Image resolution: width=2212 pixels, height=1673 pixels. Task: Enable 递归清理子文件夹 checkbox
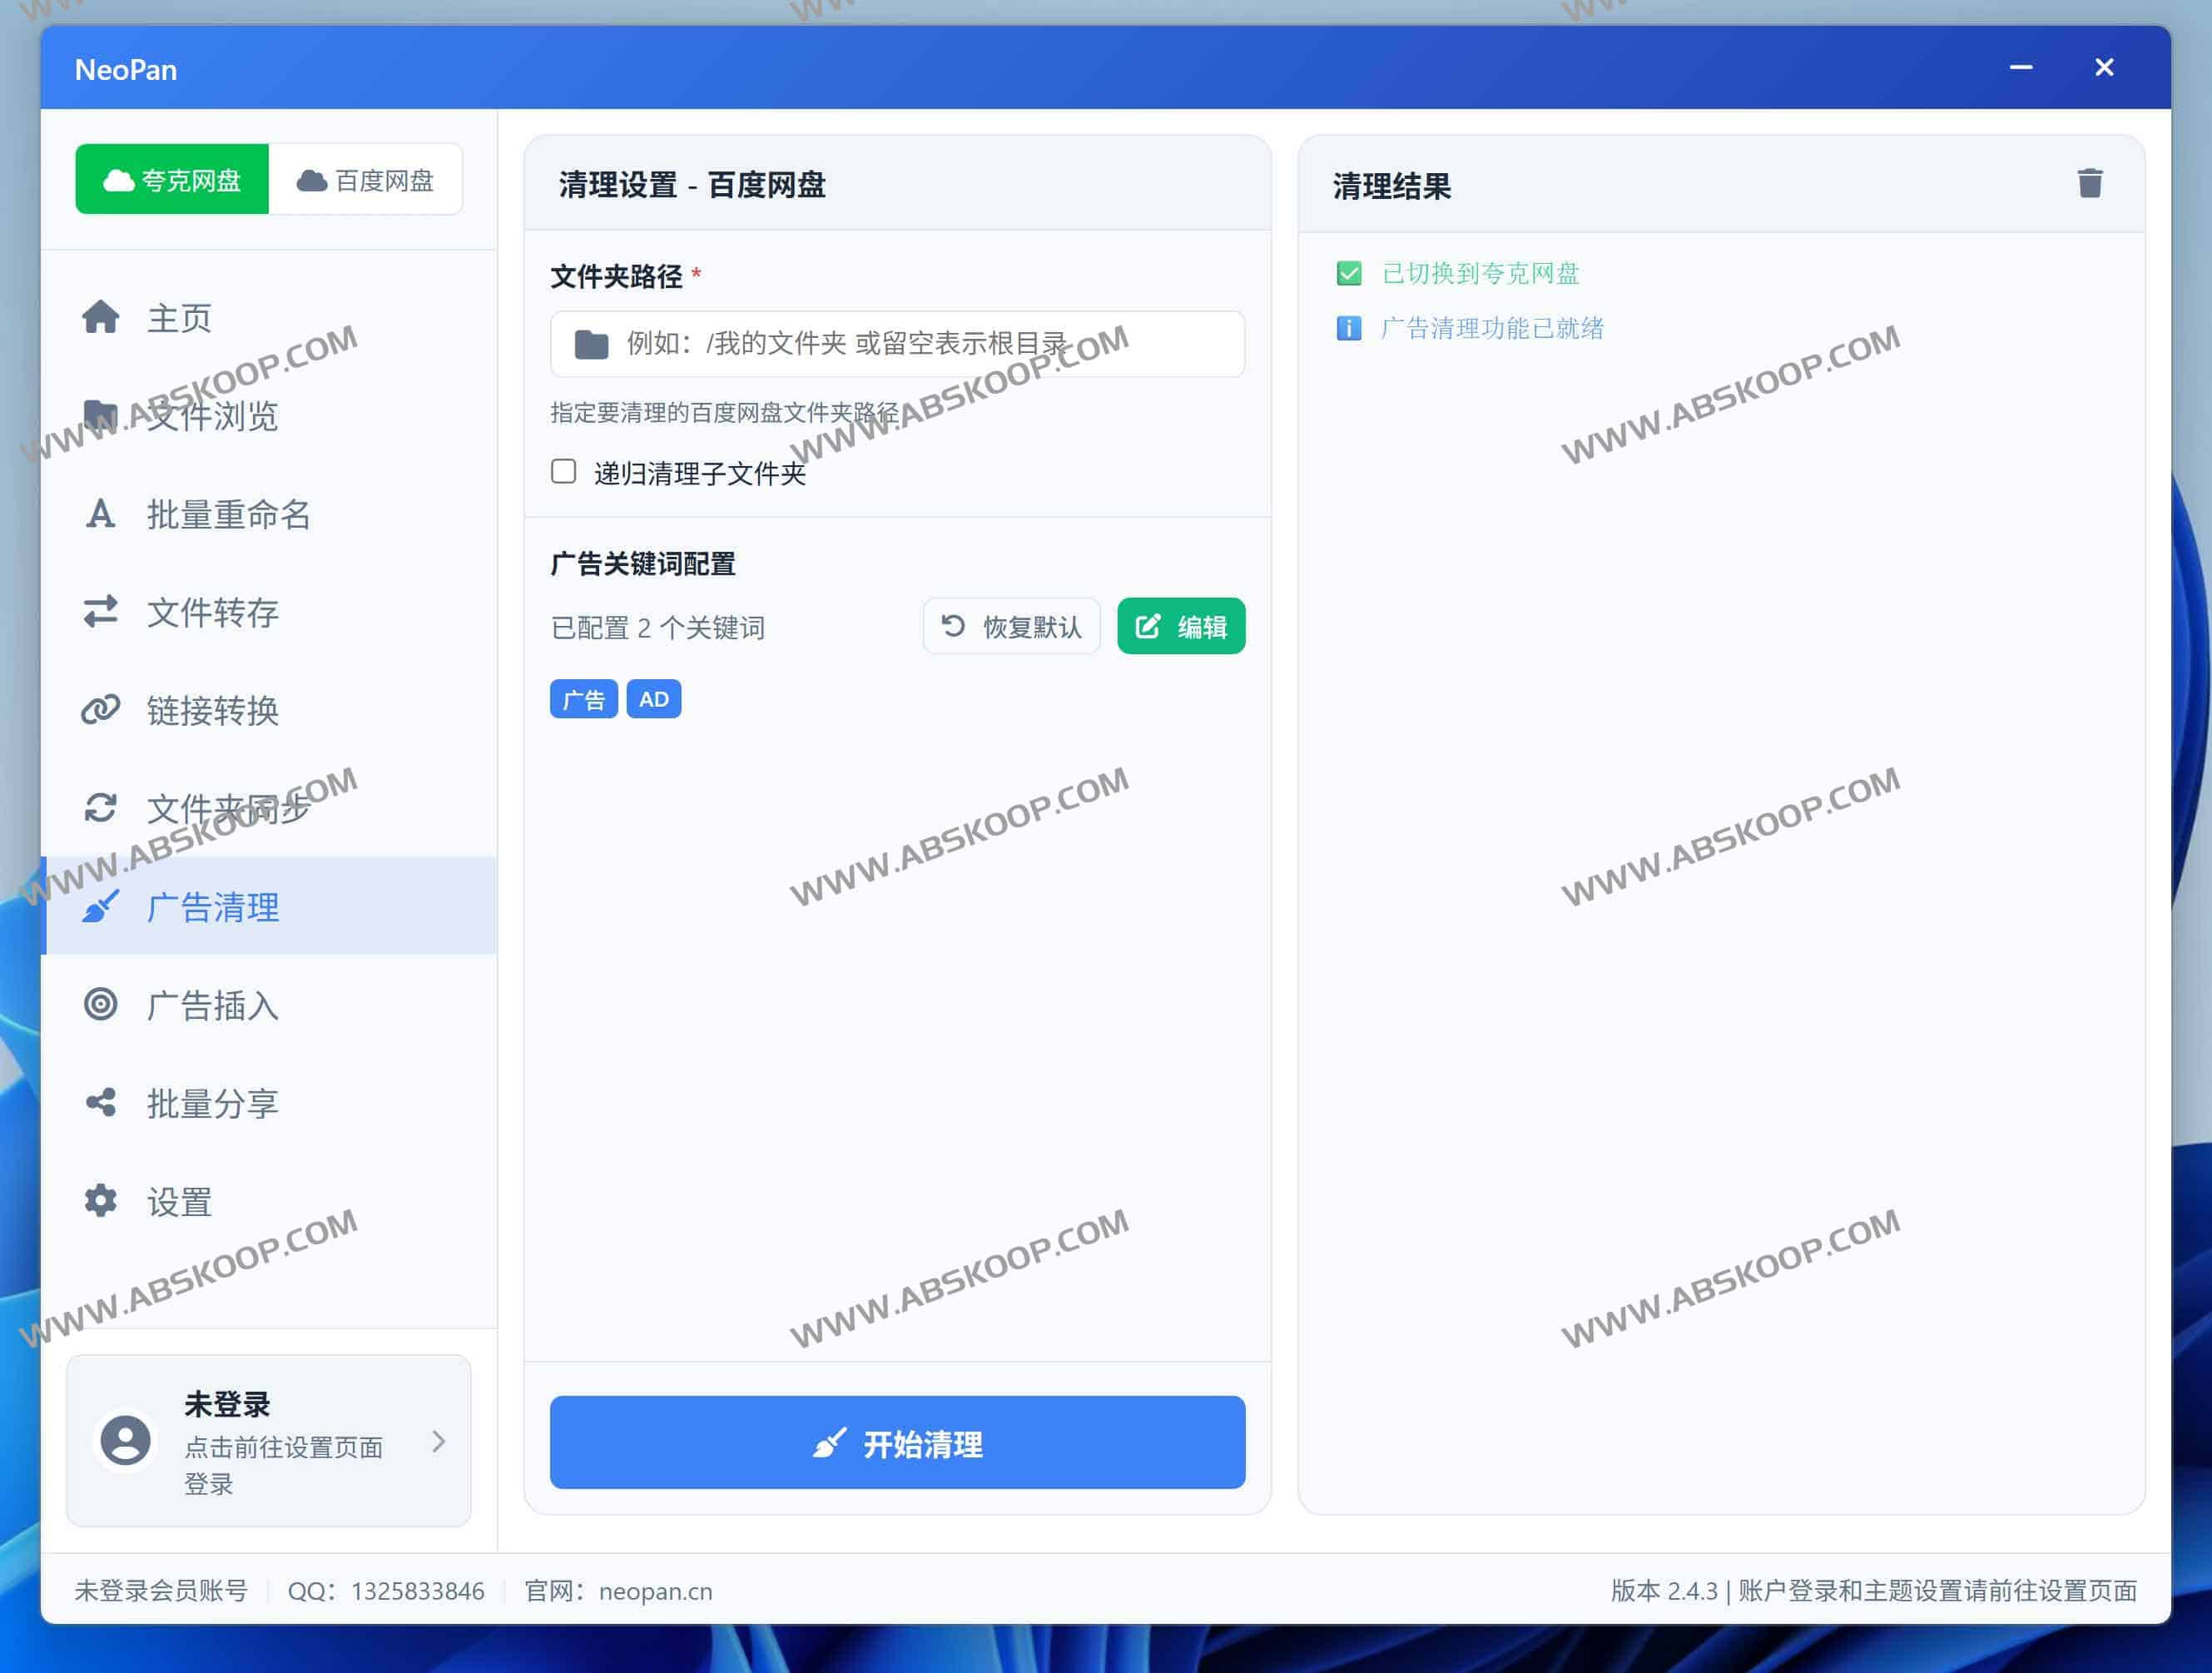(x=564, y=472)
